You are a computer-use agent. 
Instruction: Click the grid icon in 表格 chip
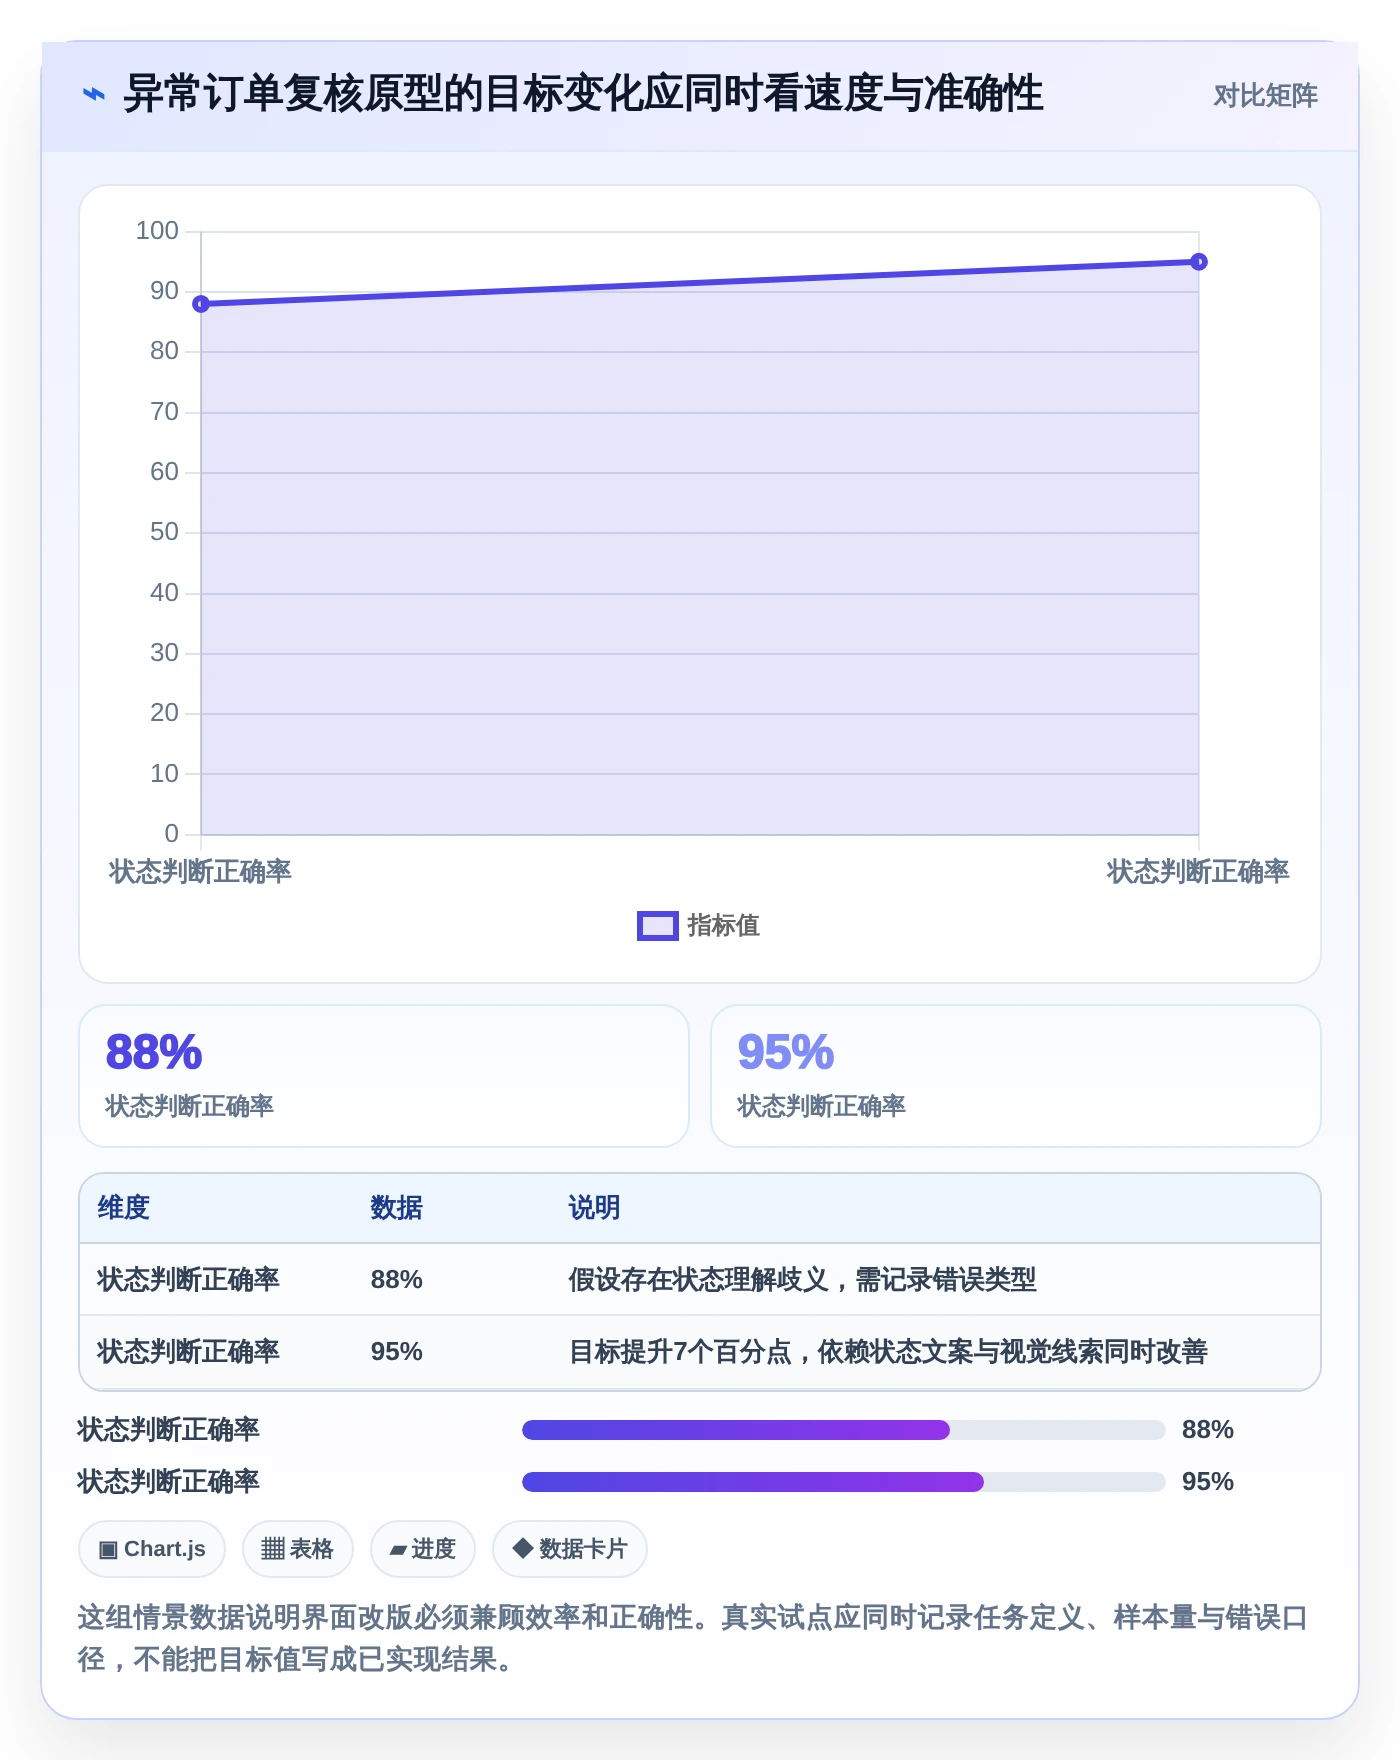273,1549
